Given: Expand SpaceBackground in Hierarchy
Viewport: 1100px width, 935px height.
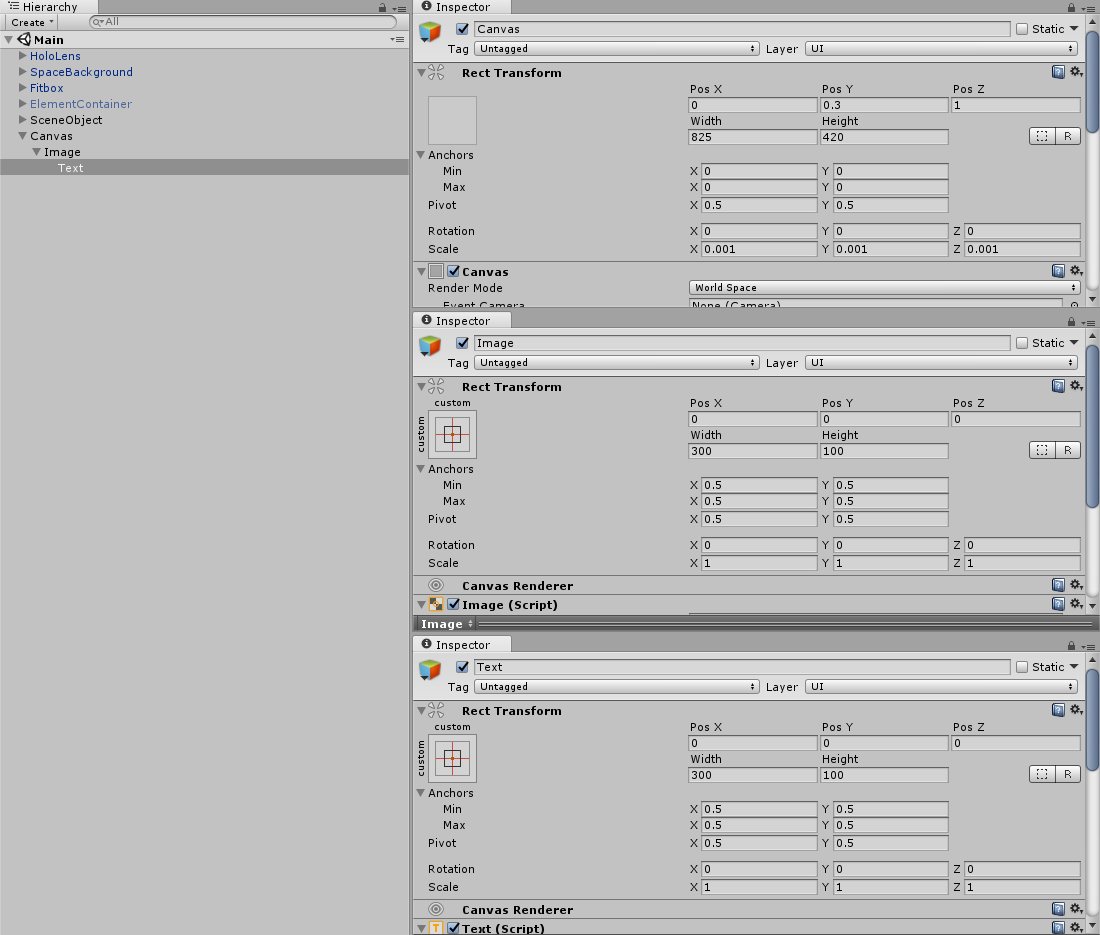Looking at the screenshot, I should (22, 72).
